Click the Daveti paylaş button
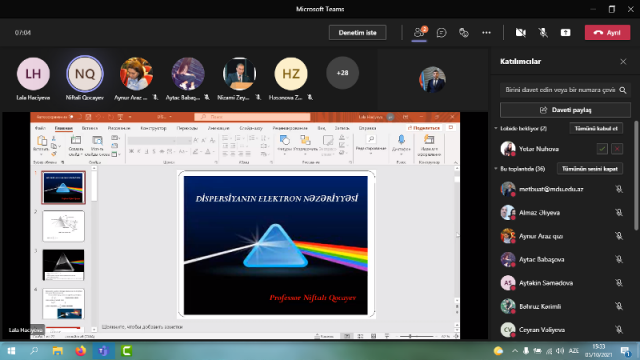The image size is (640, 360). pyautogui.click(x=565, y=110)
